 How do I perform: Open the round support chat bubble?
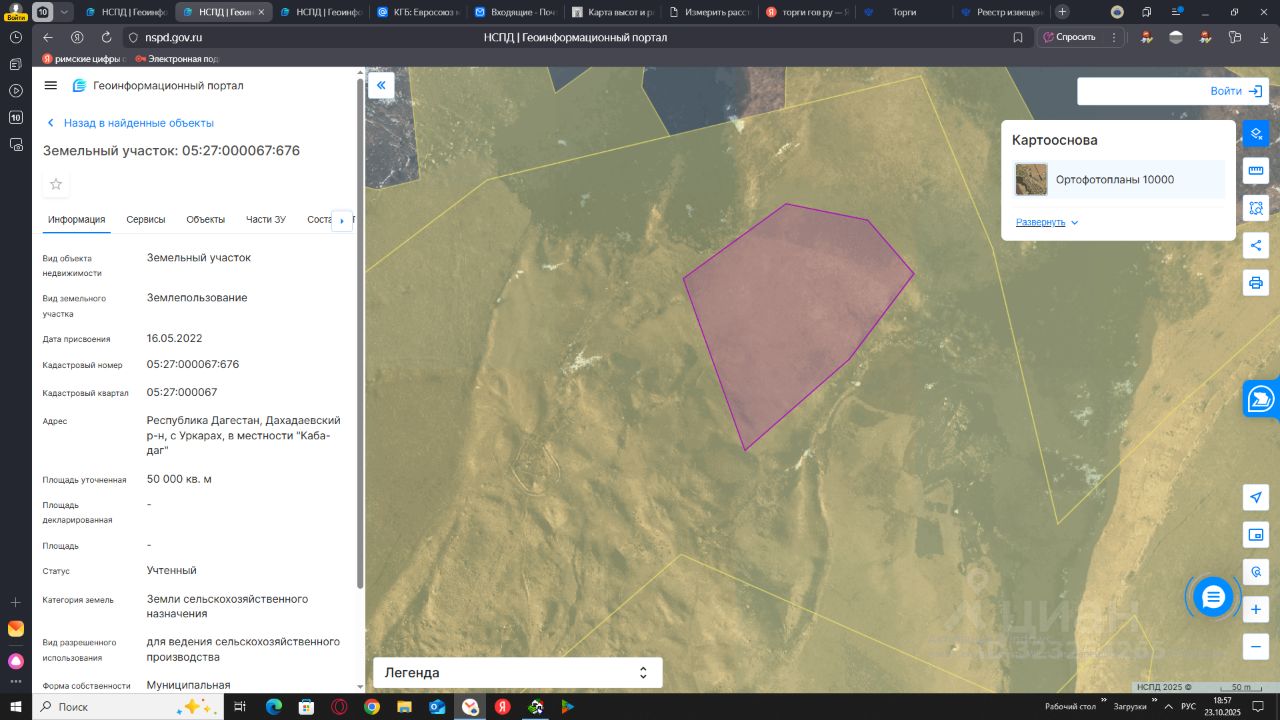1213,597
